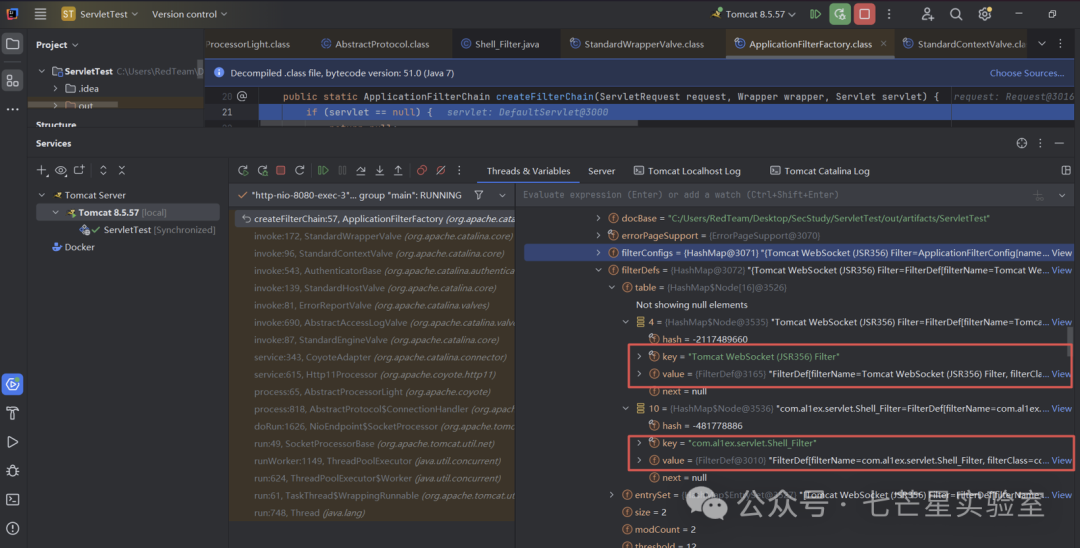Screen dimensions: 1080x548
Task: Open the main hamburger menu
Action: [x=41, y=14]
